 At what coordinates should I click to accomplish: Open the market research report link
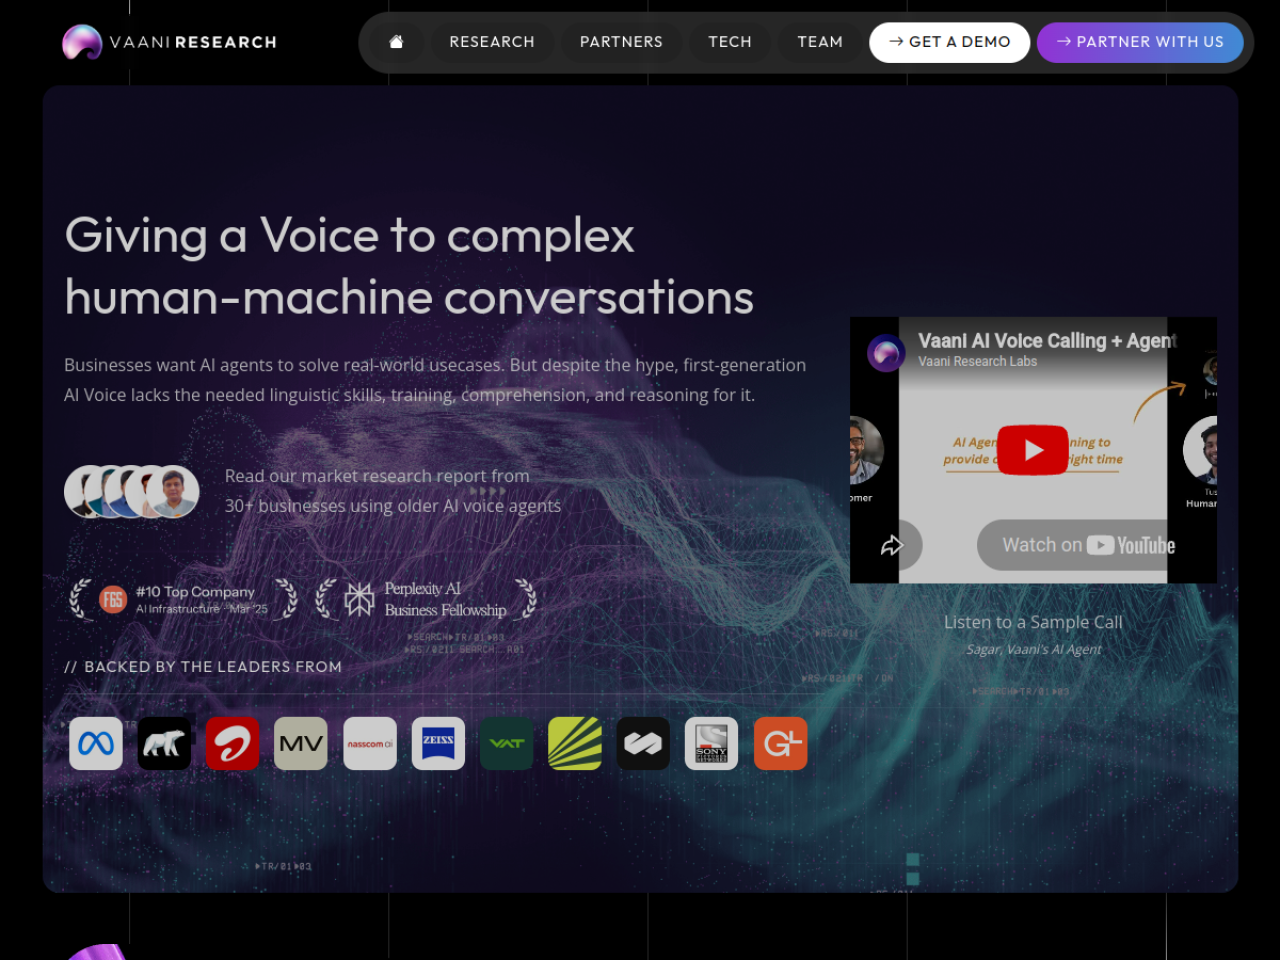click(x=392, y=491)
